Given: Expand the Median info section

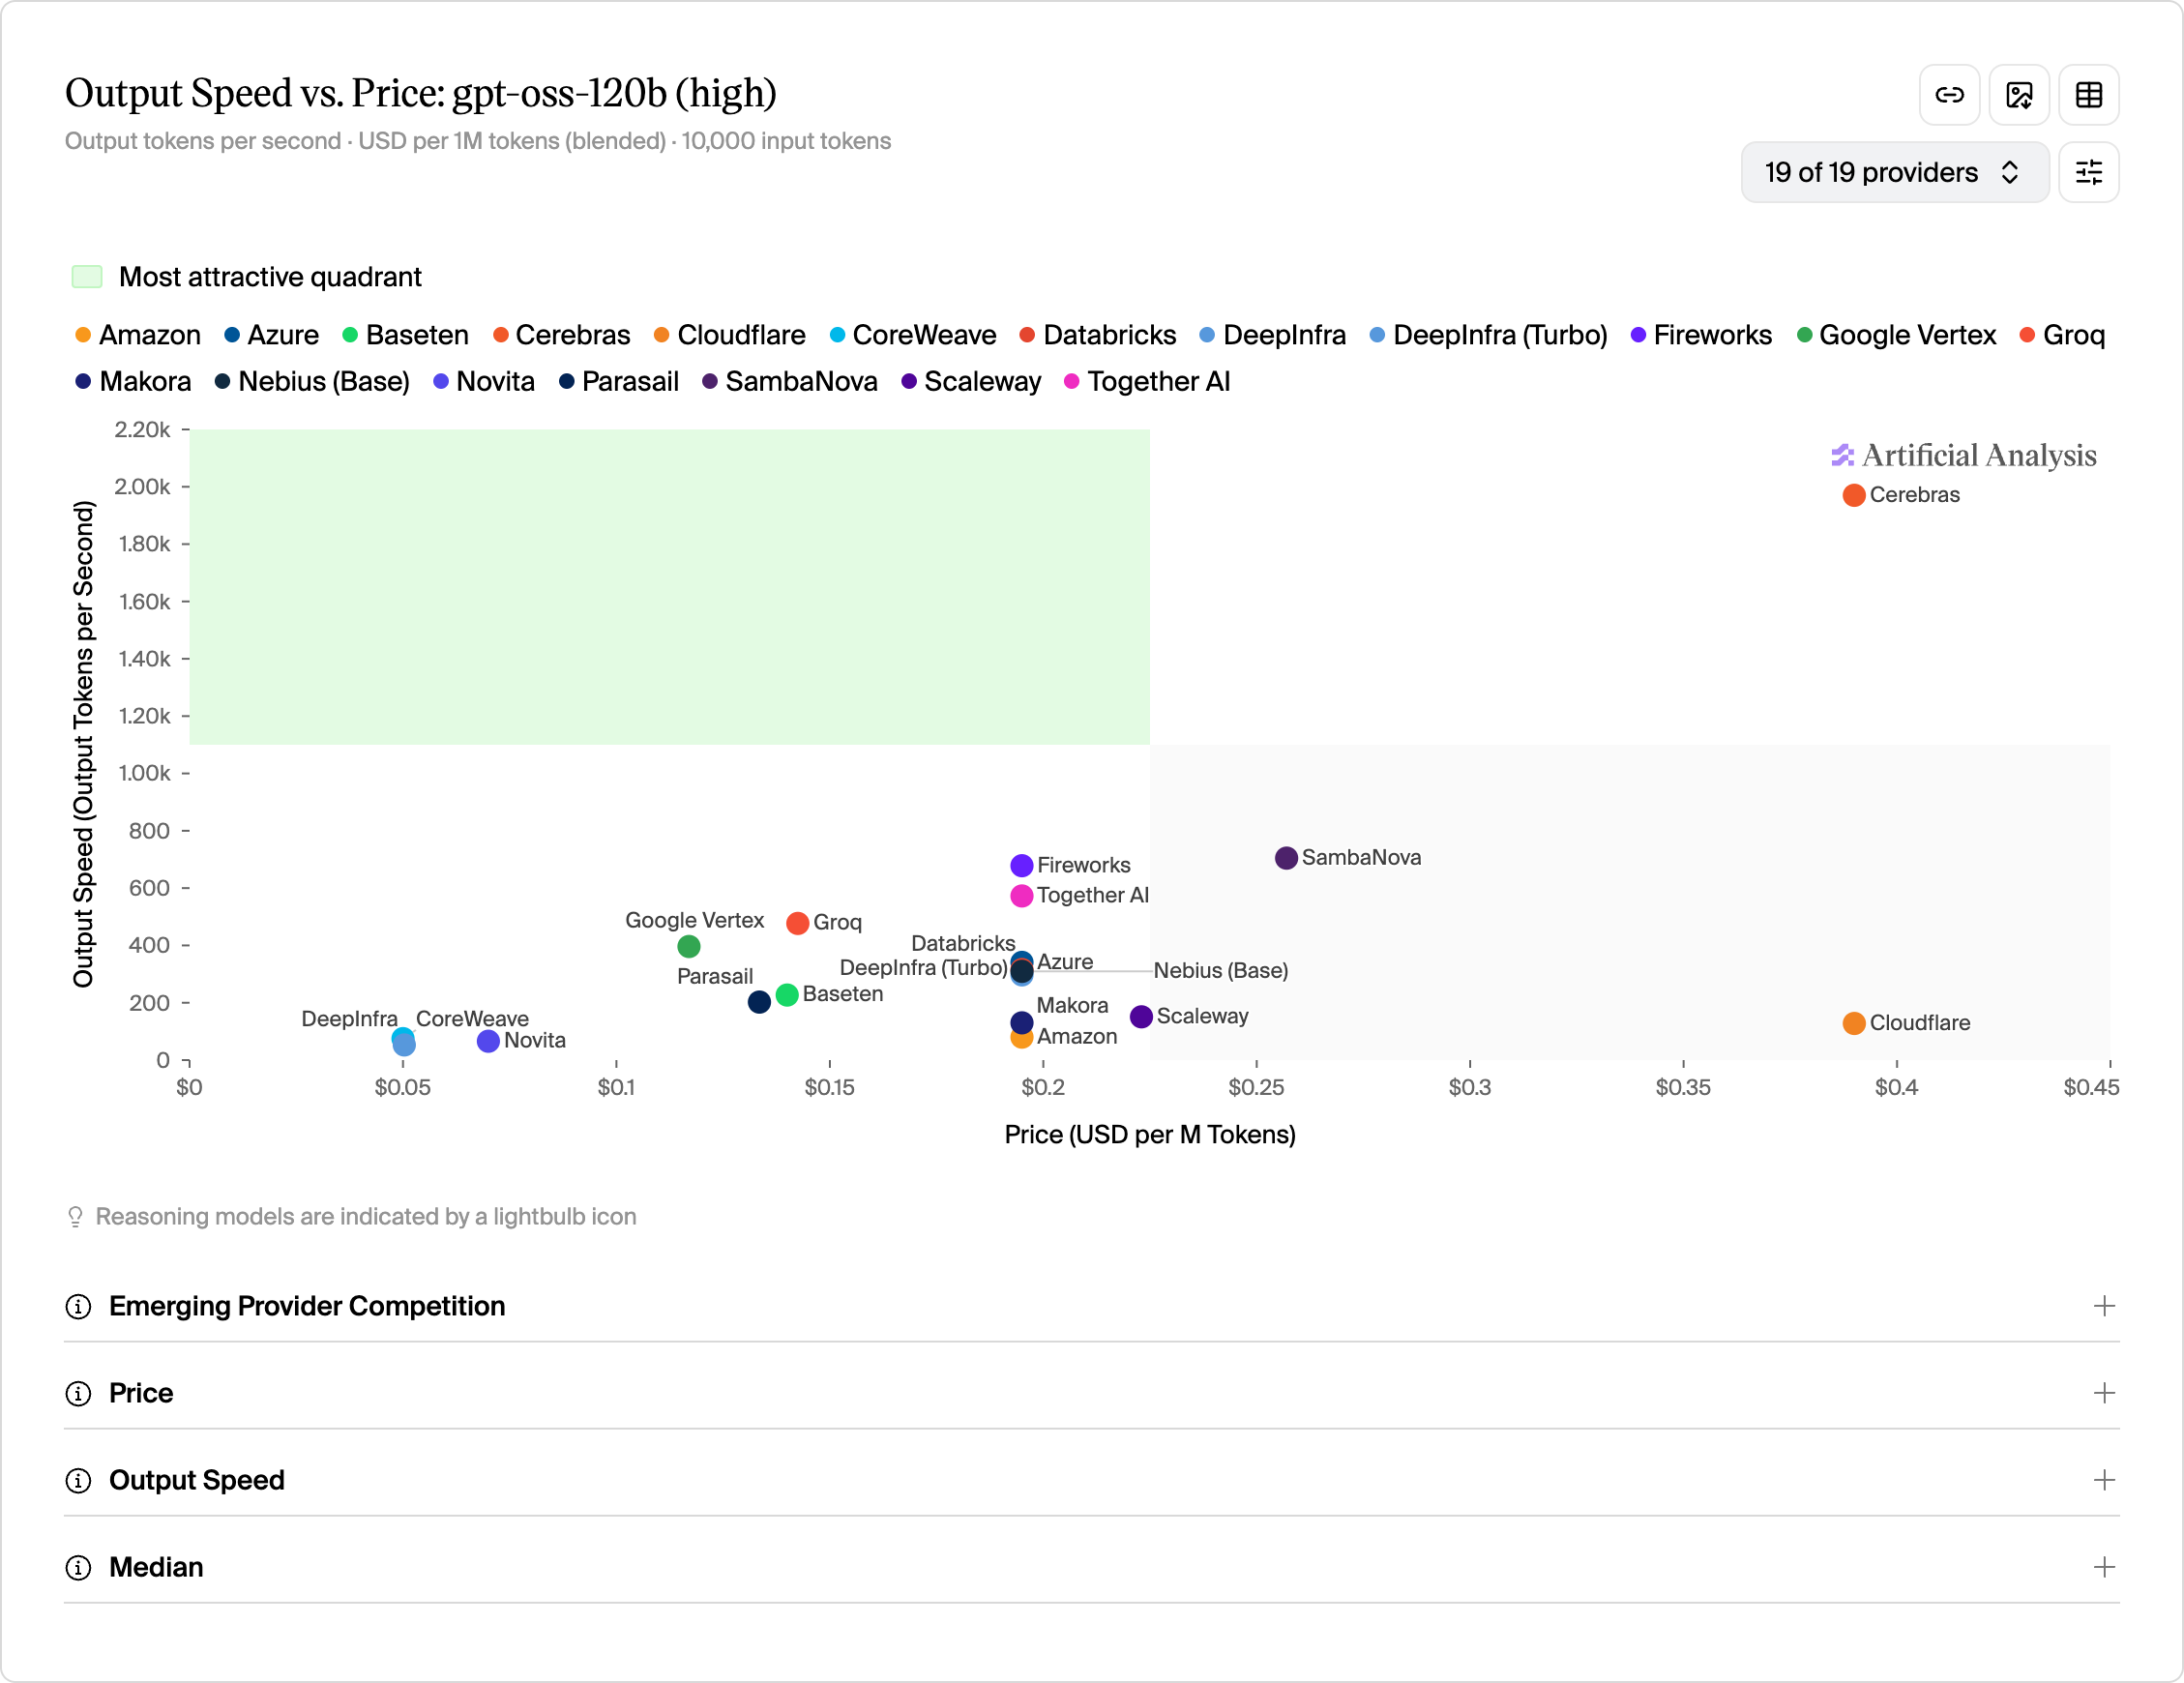Looking at the screenshot, I should (x=1092, y=1567).
